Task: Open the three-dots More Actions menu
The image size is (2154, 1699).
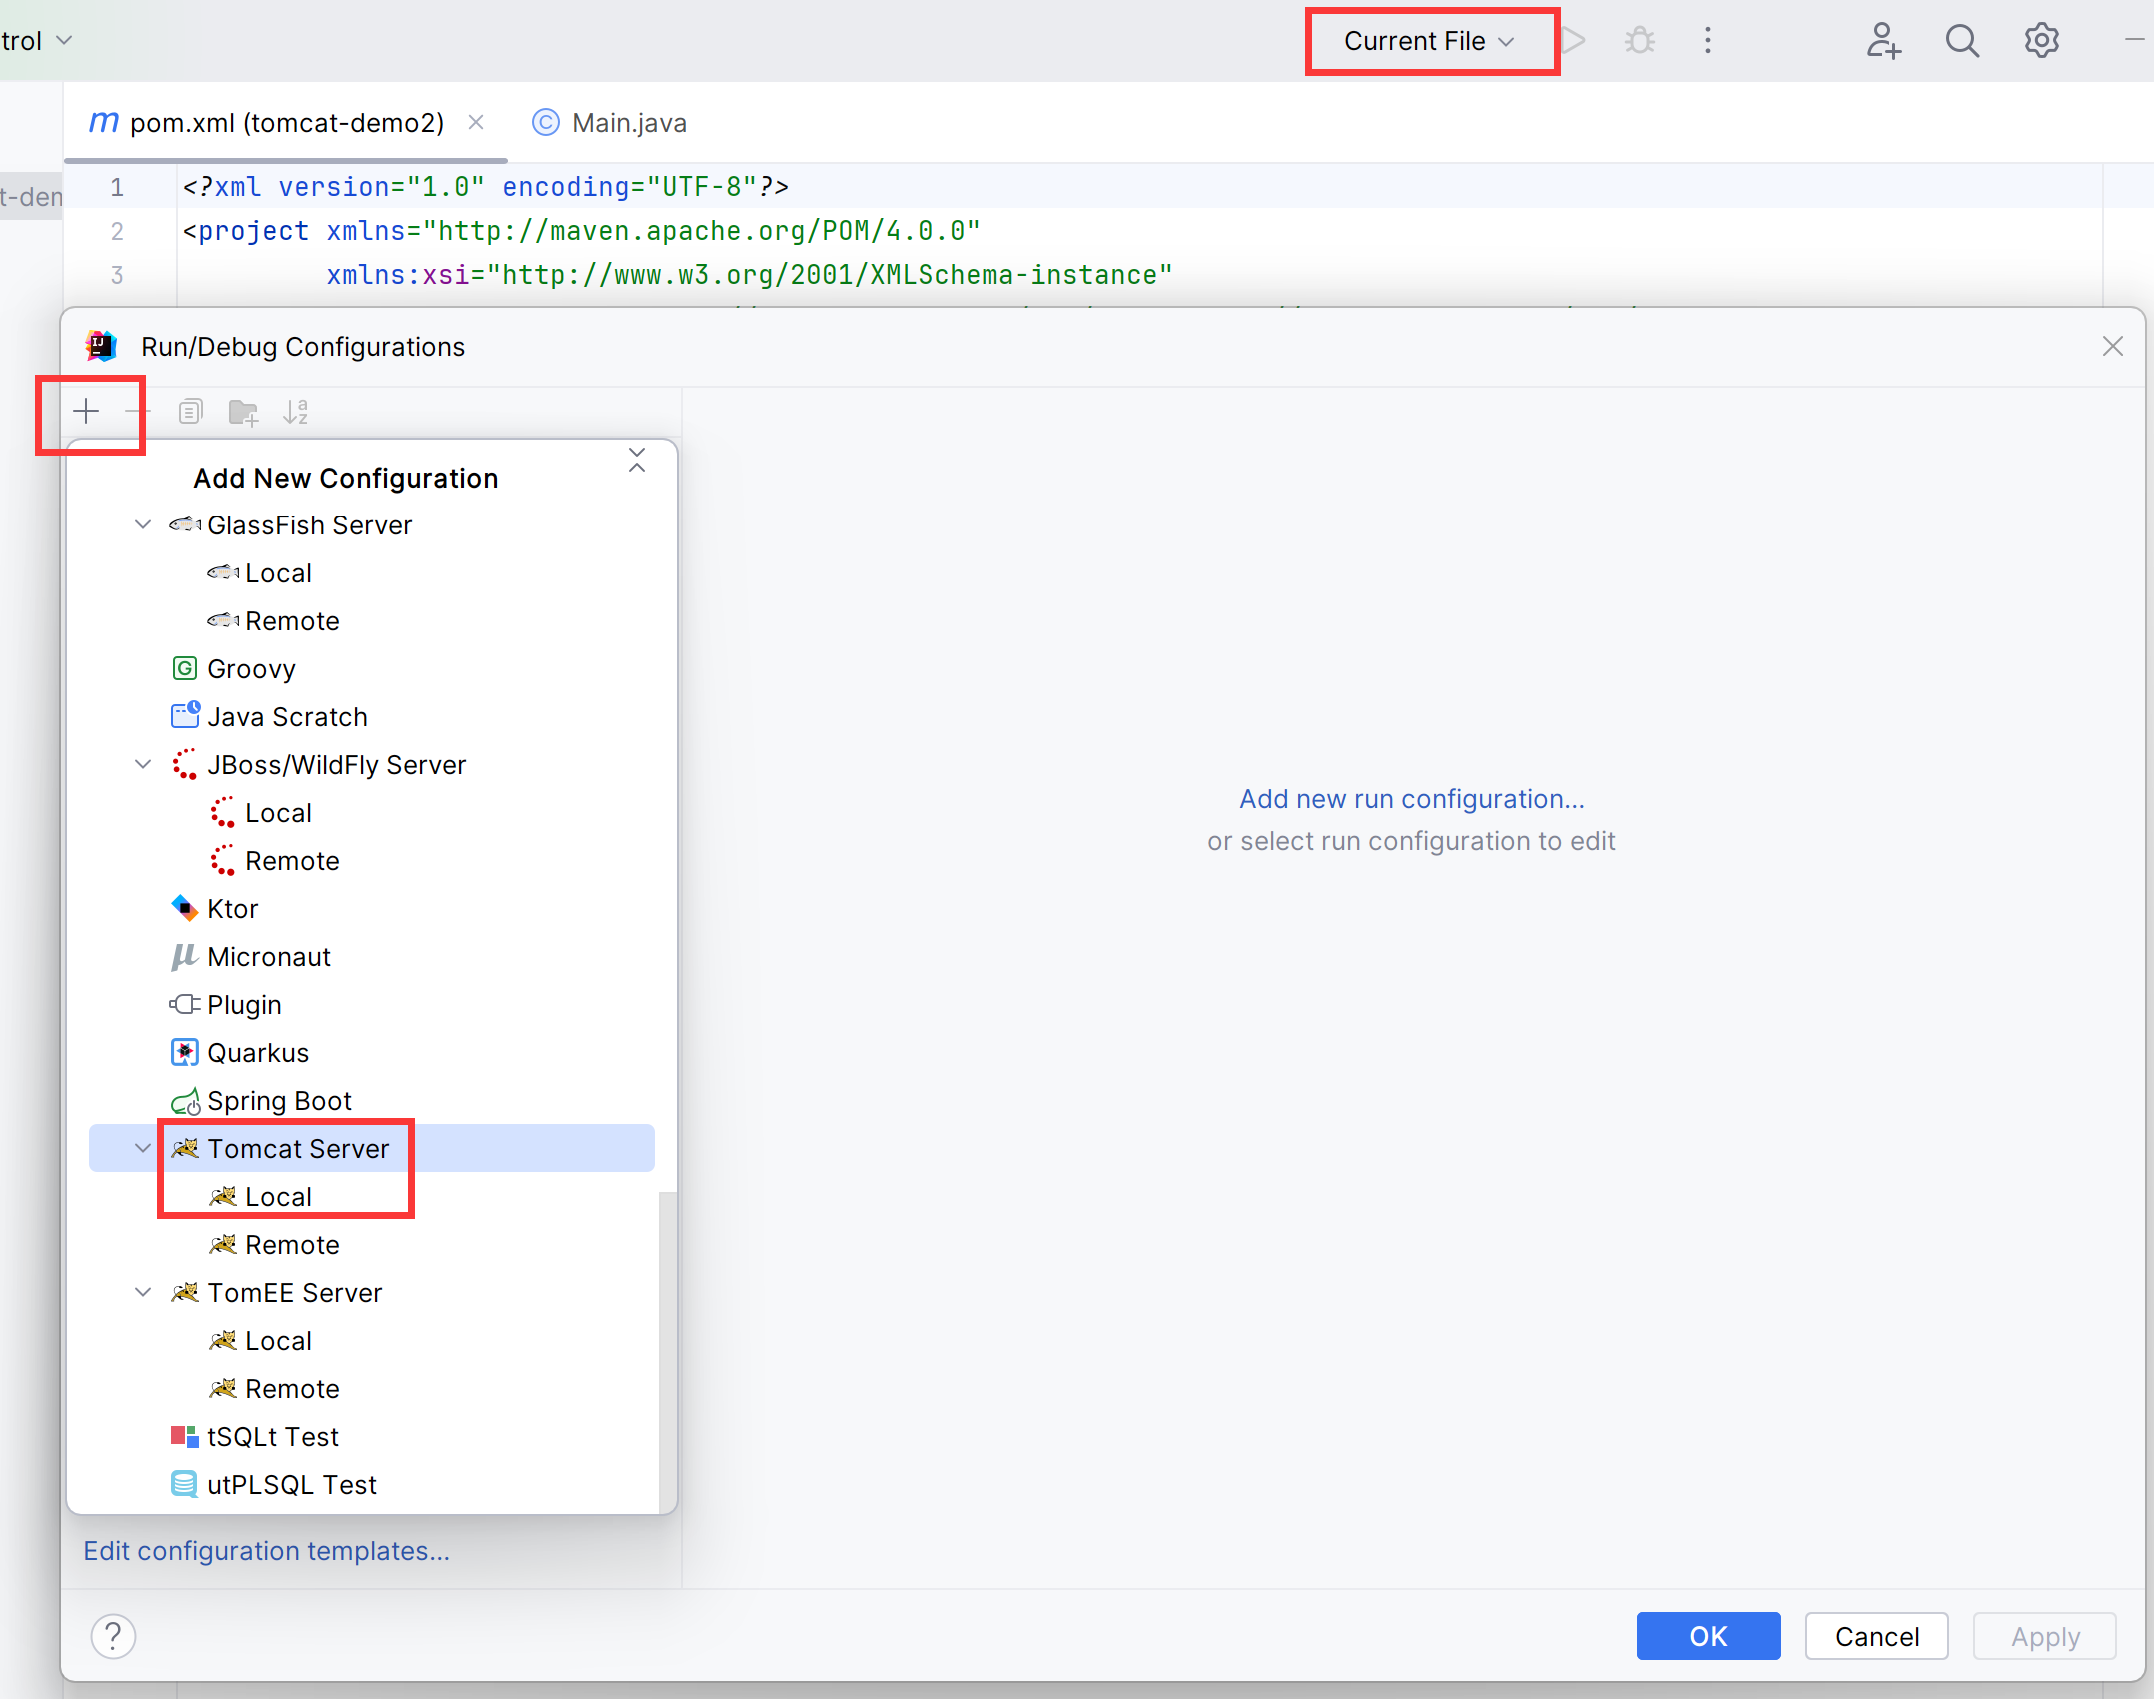Action: click(x=1708, y=41)
